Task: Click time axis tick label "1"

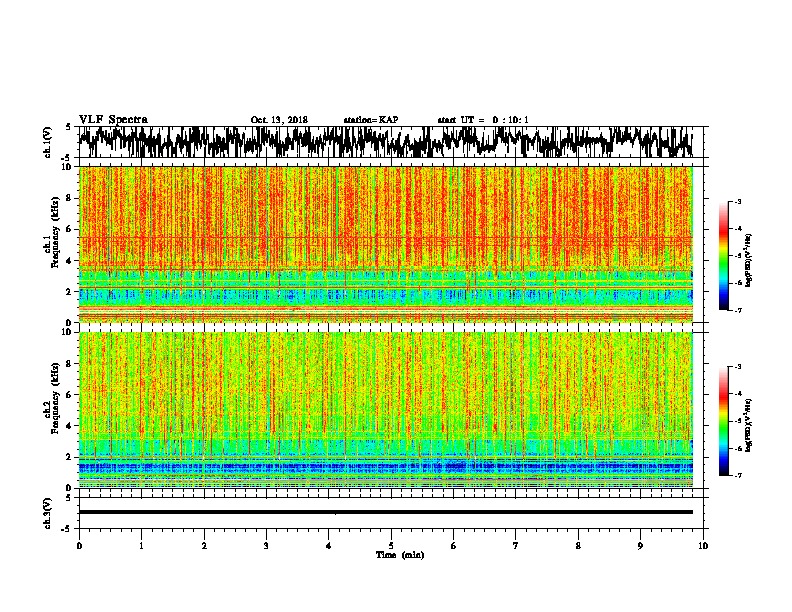Action: click(x=141, y=545)
